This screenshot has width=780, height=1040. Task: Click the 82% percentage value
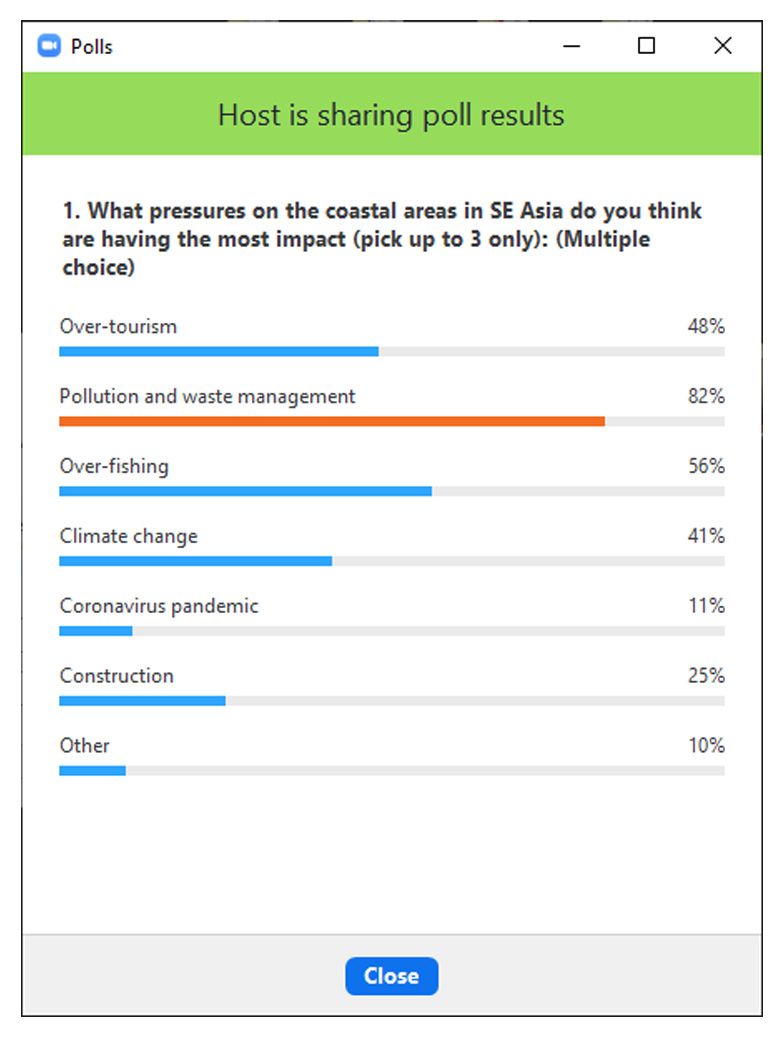(706, 397)
